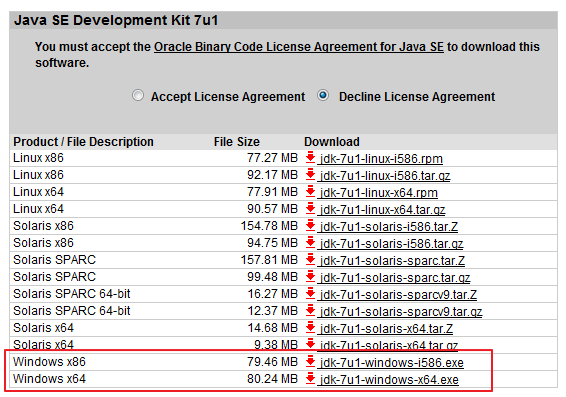Image resolution: width=566 pixels, height=397 pixels.
Task: Click the File Size column header
Action: [x=237, y=142]
